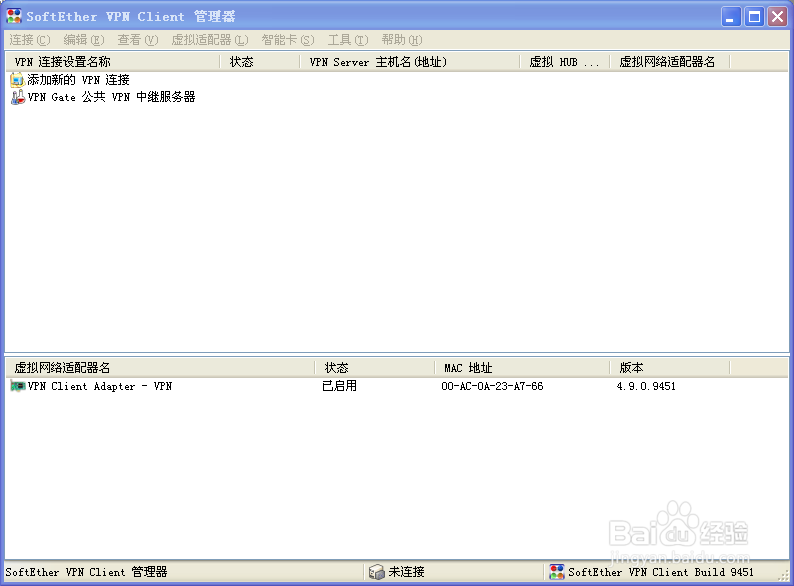Click 未连接 status bar text

click(407, 572)
